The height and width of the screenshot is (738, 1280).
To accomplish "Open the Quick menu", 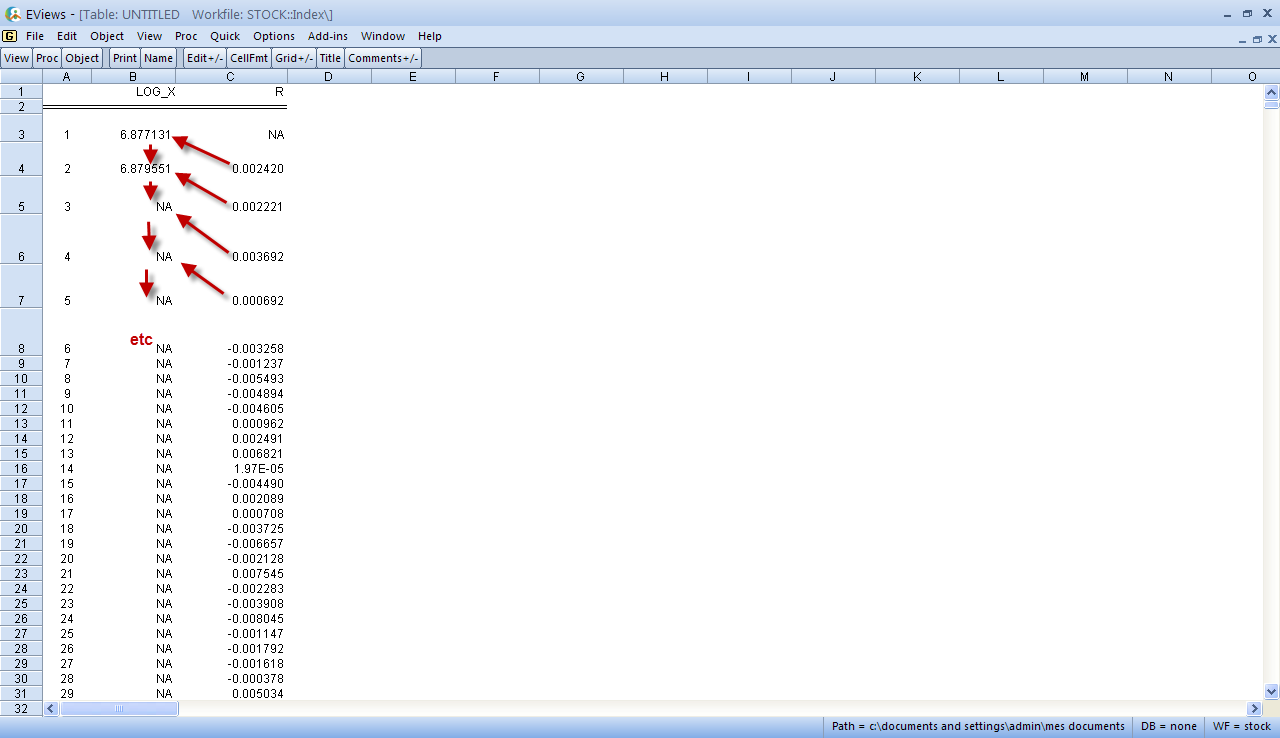I will (x=225, y=36).
